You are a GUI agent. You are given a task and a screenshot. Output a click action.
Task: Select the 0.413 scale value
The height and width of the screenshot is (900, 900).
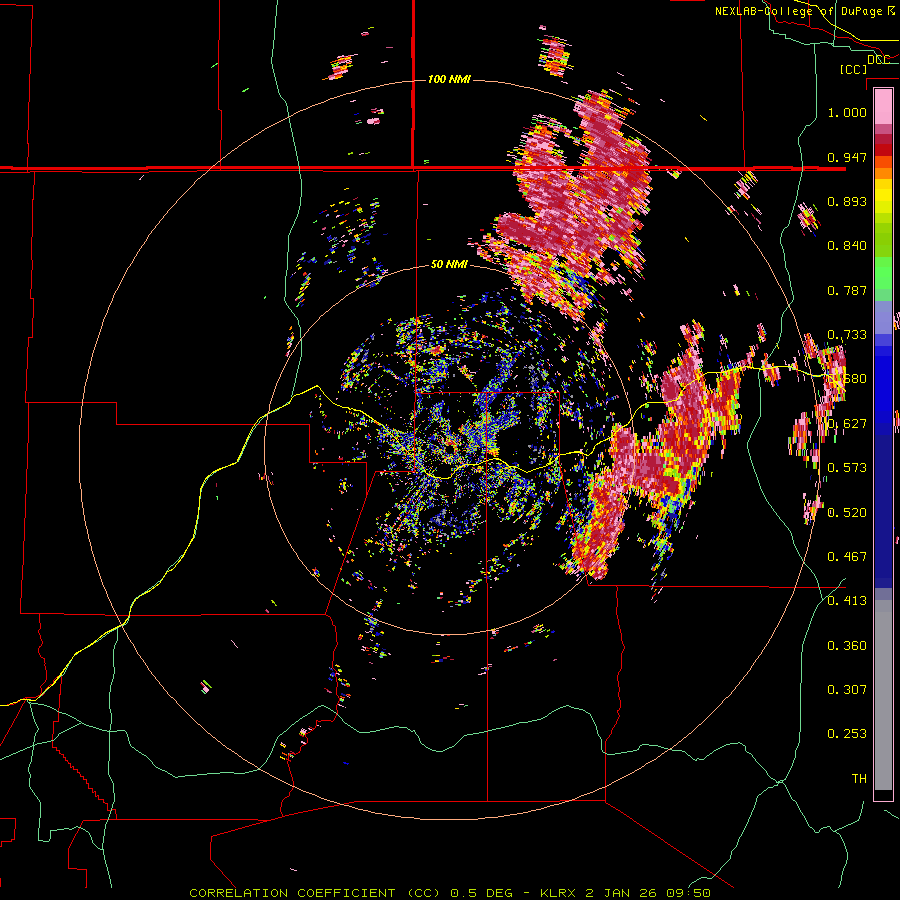[x=847, y=601]
